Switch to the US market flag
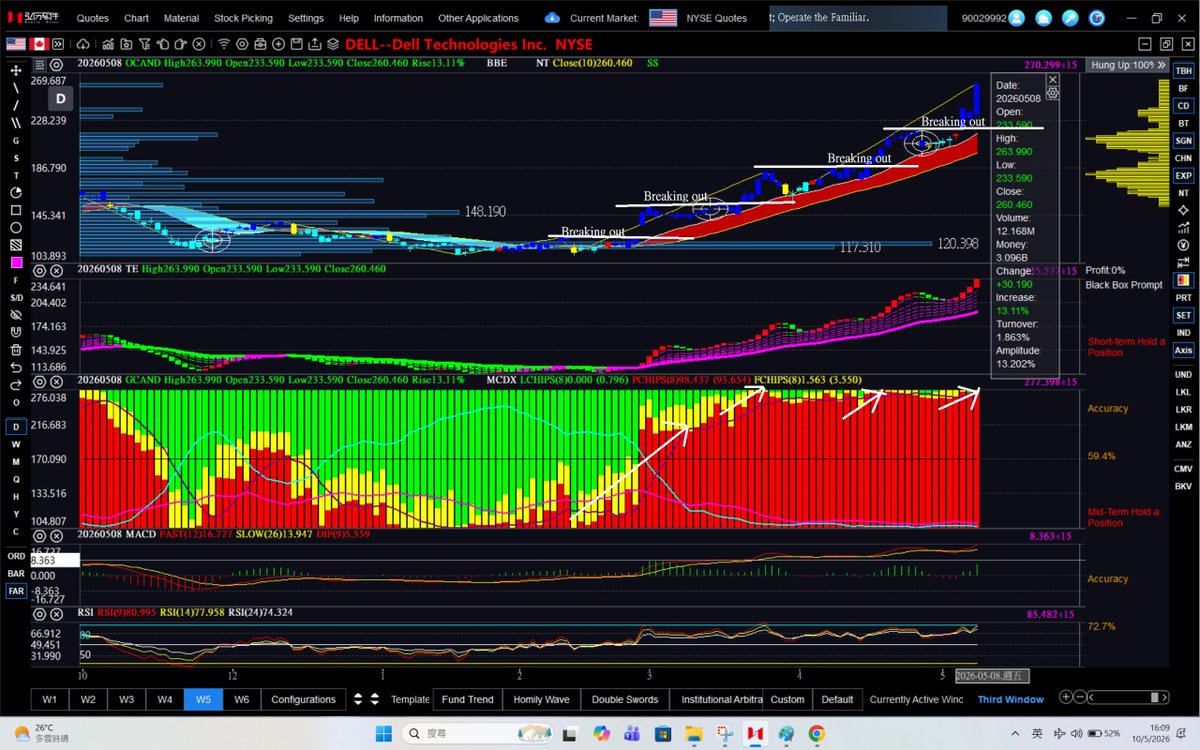Image resolution: width=1200 pixels, height=750 pixels. pos(16,44)
